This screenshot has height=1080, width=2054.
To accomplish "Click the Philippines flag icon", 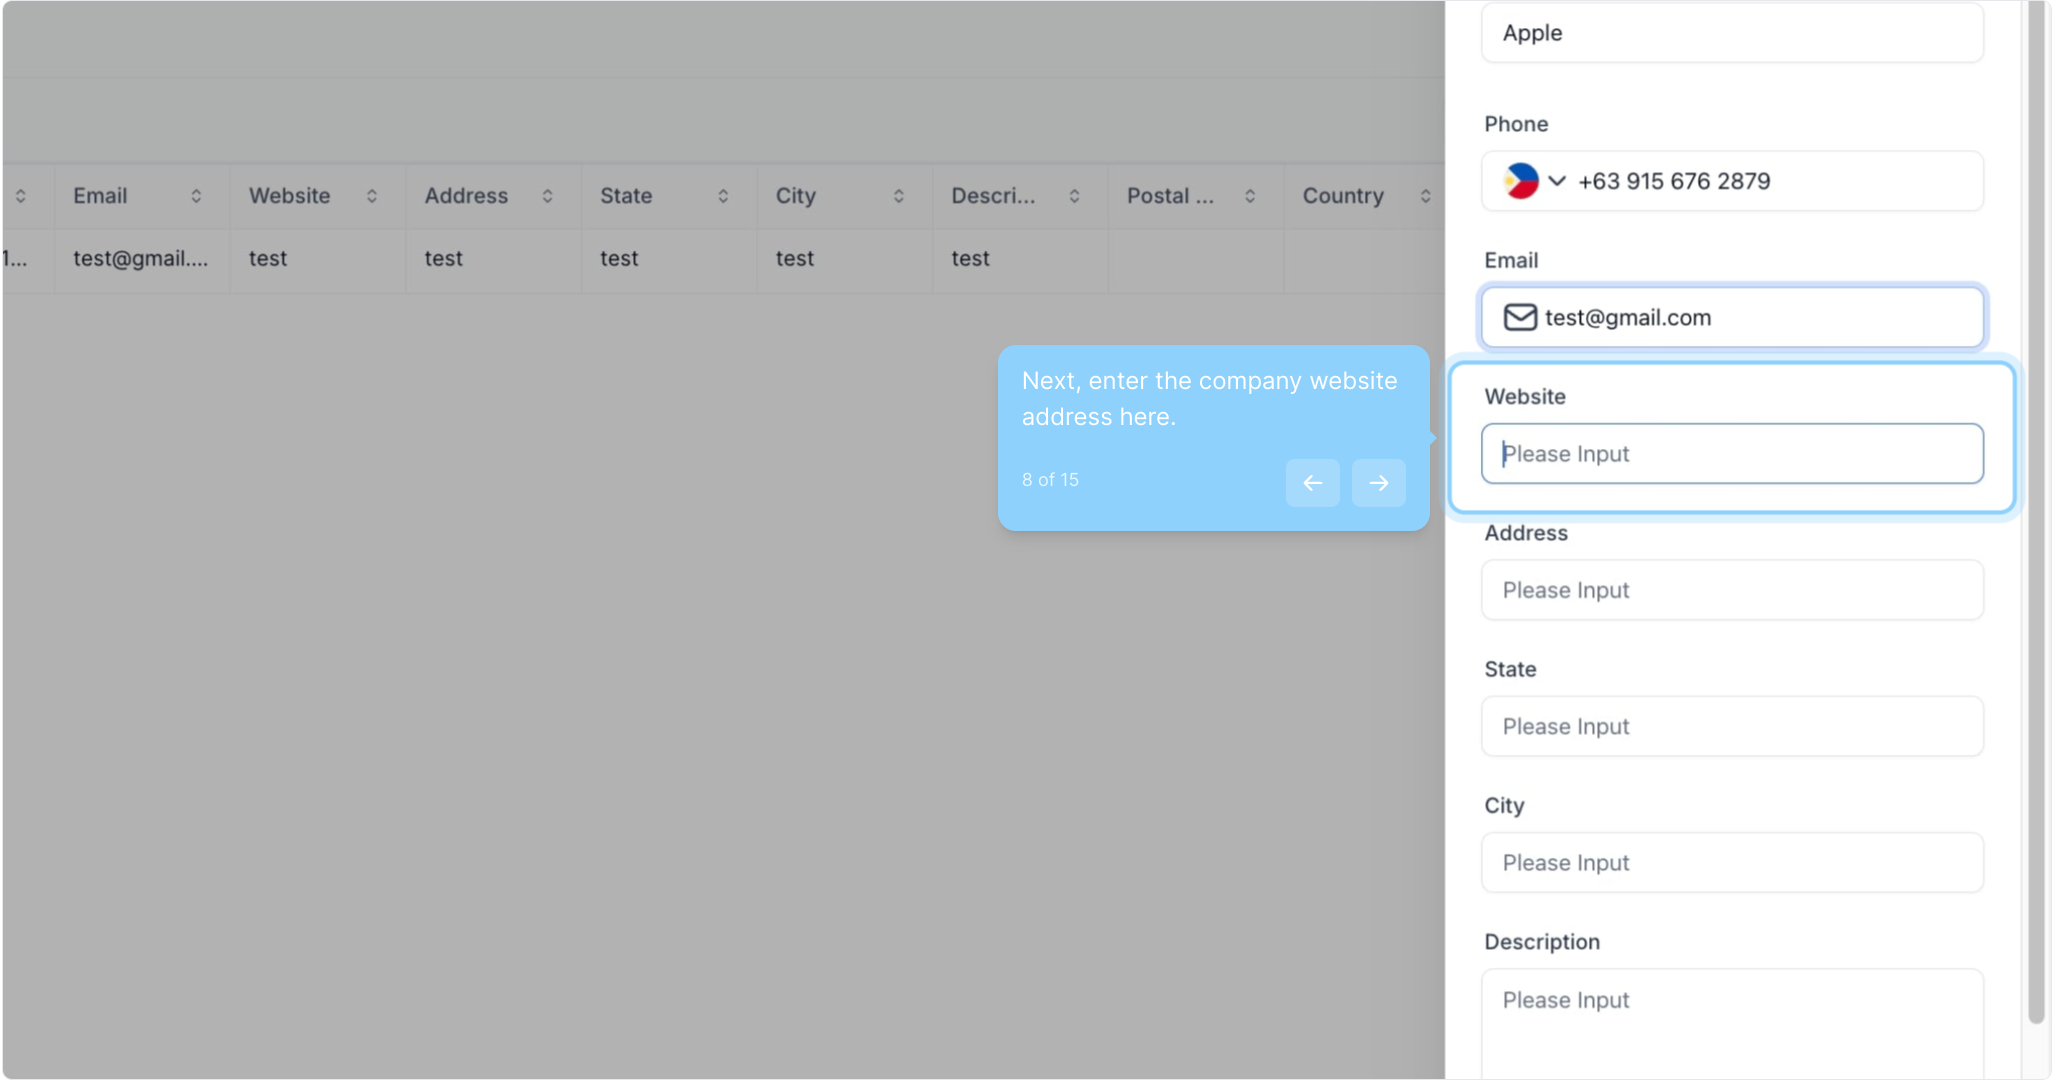I will click(x=1520, y=181).
